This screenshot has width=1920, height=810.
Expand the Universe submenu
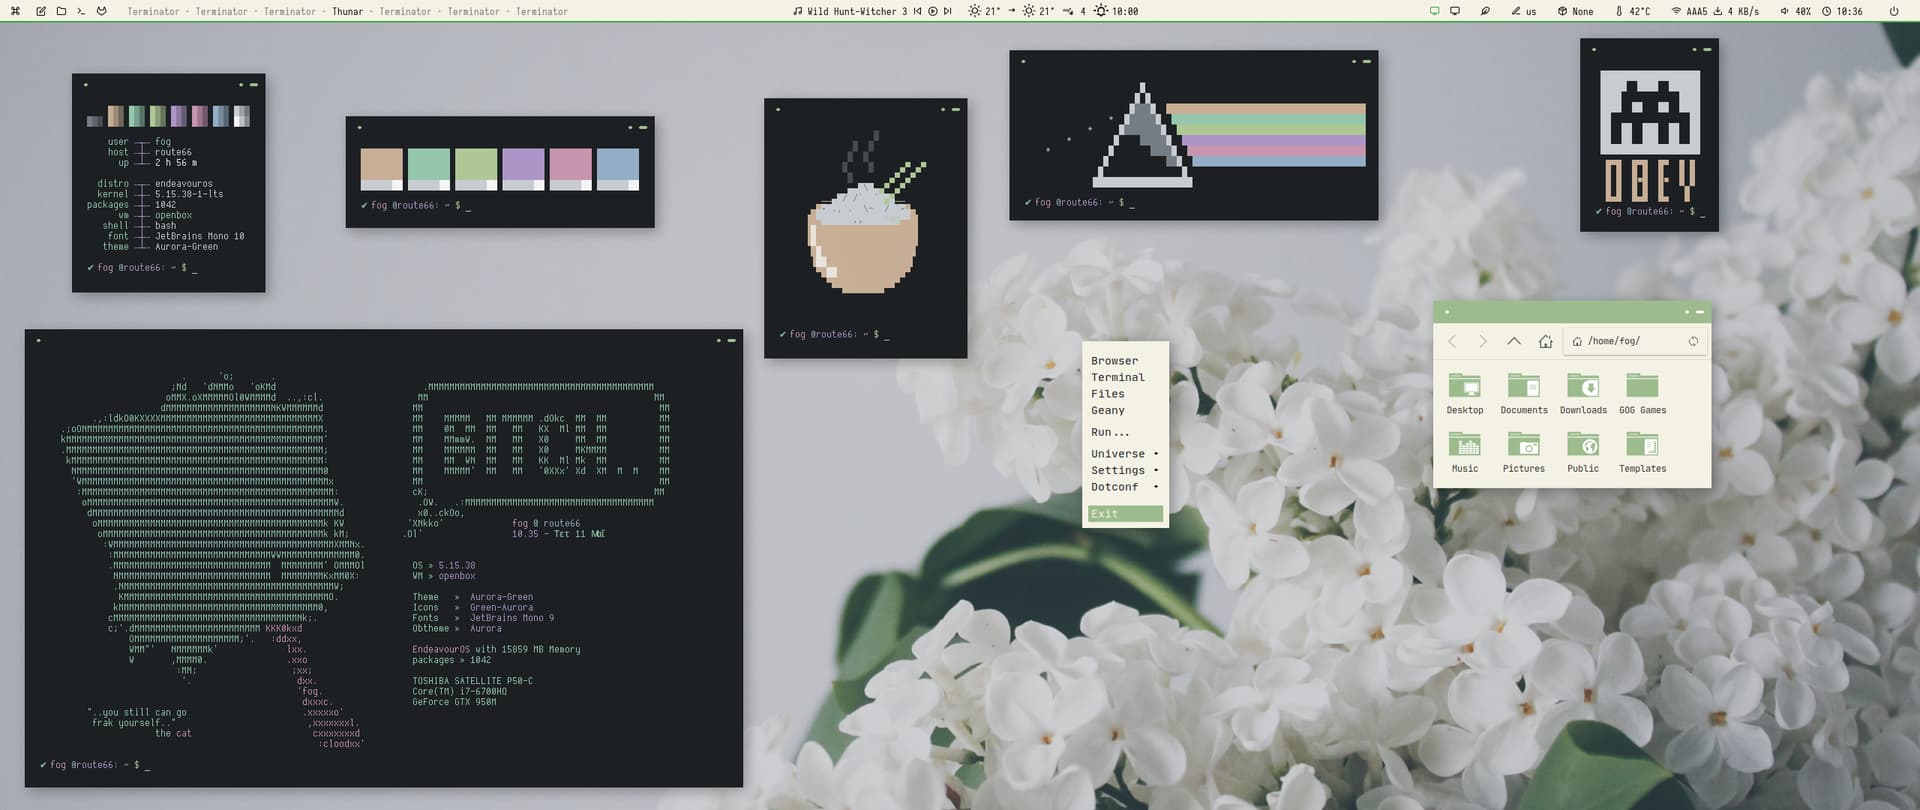click(1124, 454)
